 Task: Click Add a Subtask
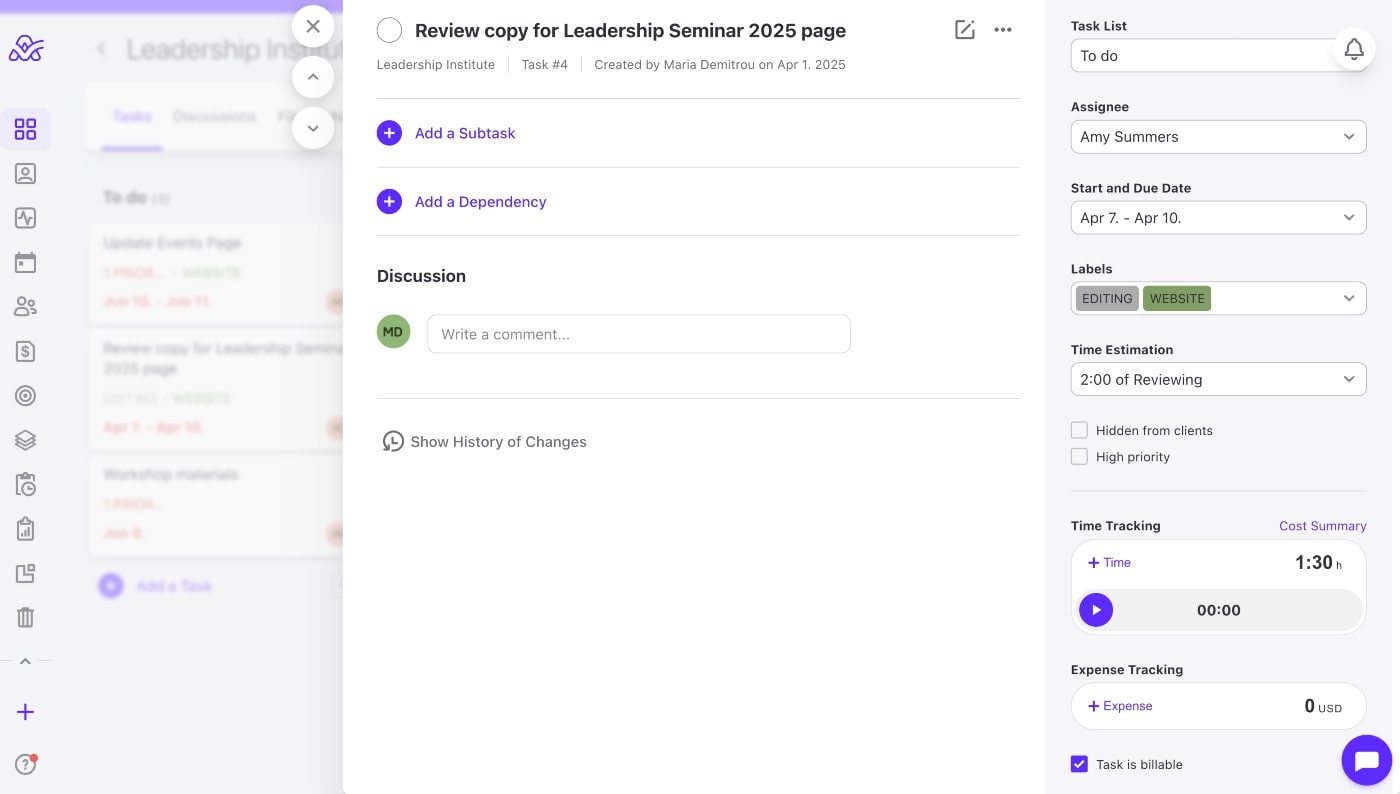click(x=464, y=133)
